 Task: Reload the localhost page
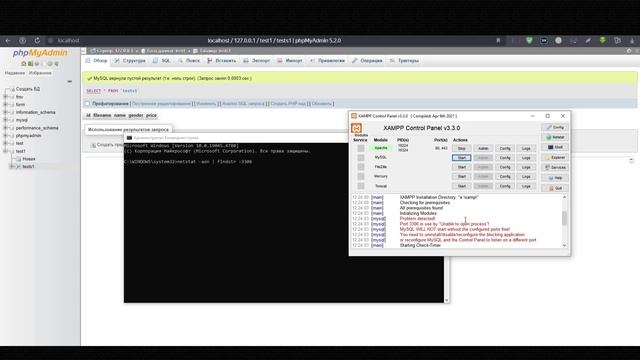pos(37,40)
